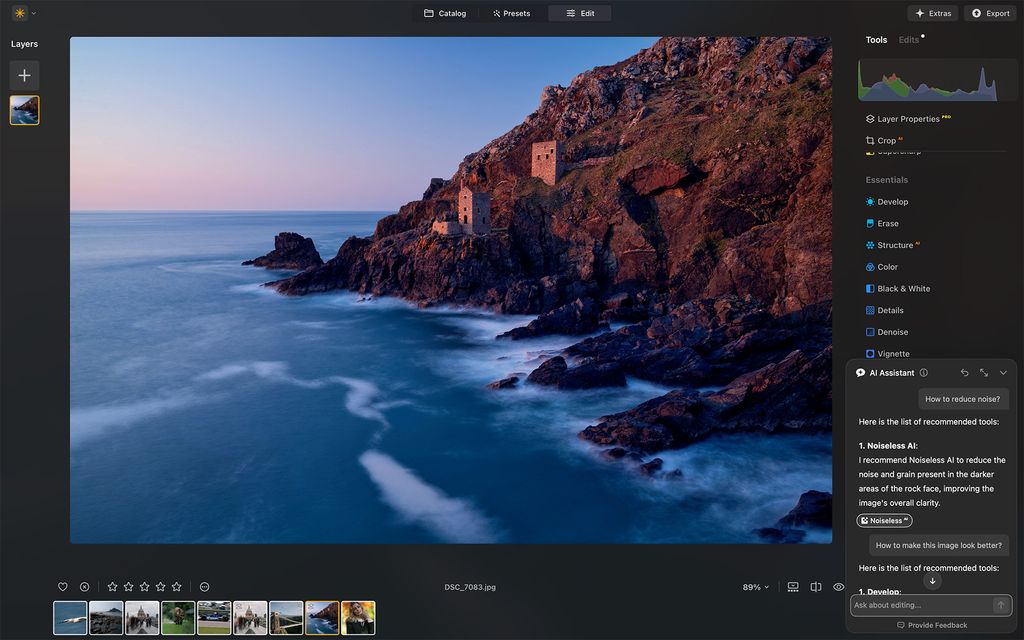Toggle the before/after comparison view
1024x640 pixels.
point(815,587)
